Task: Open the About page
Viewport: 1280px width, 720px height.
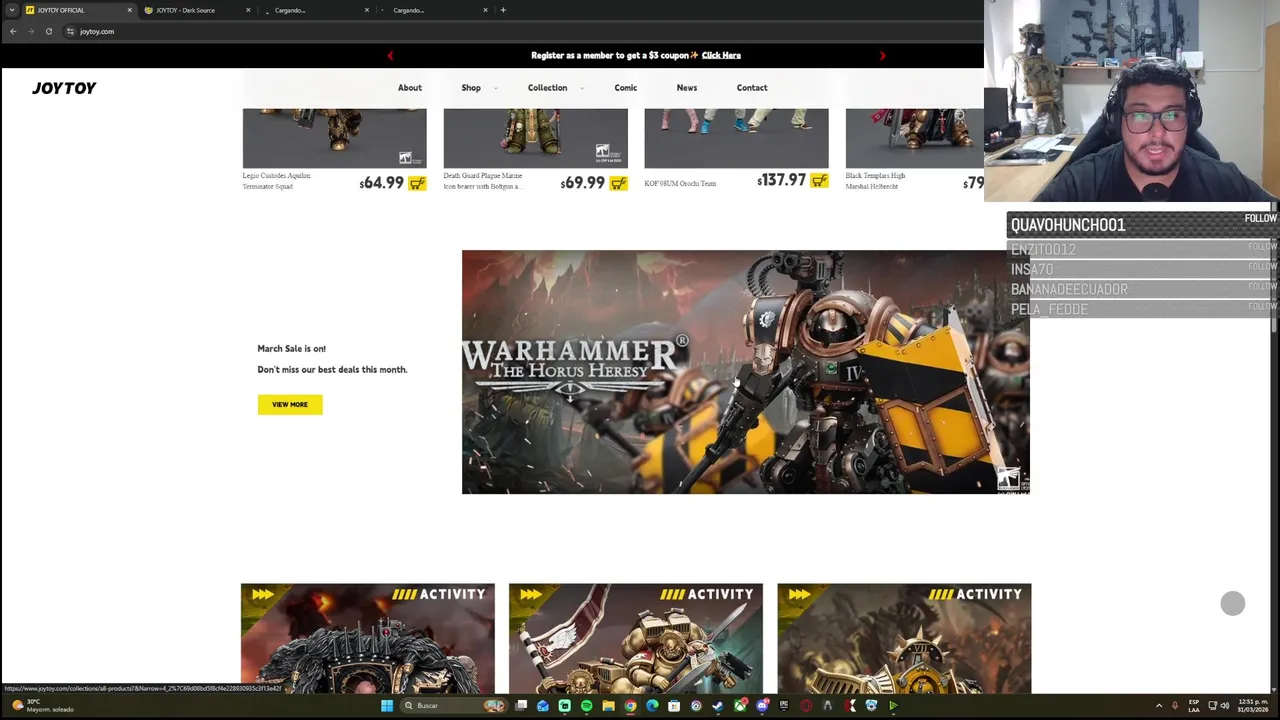Action: 410,88
